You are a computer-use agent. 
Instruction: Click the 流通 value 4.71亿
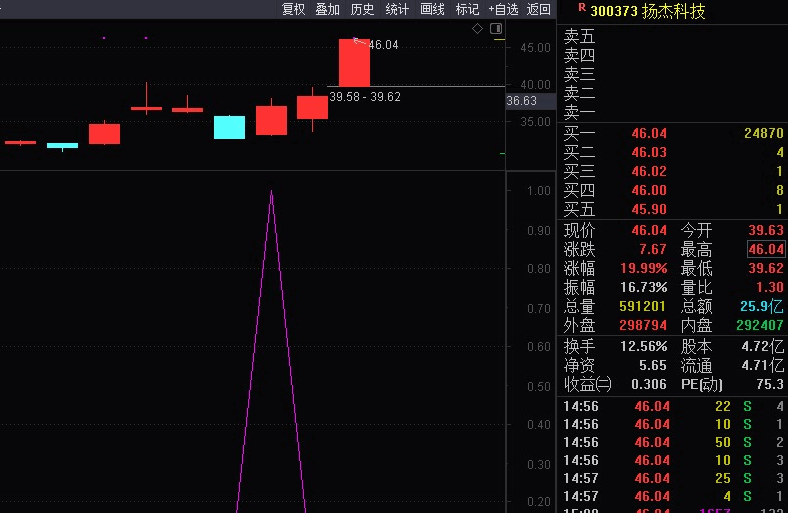click(x=762, y=365)
